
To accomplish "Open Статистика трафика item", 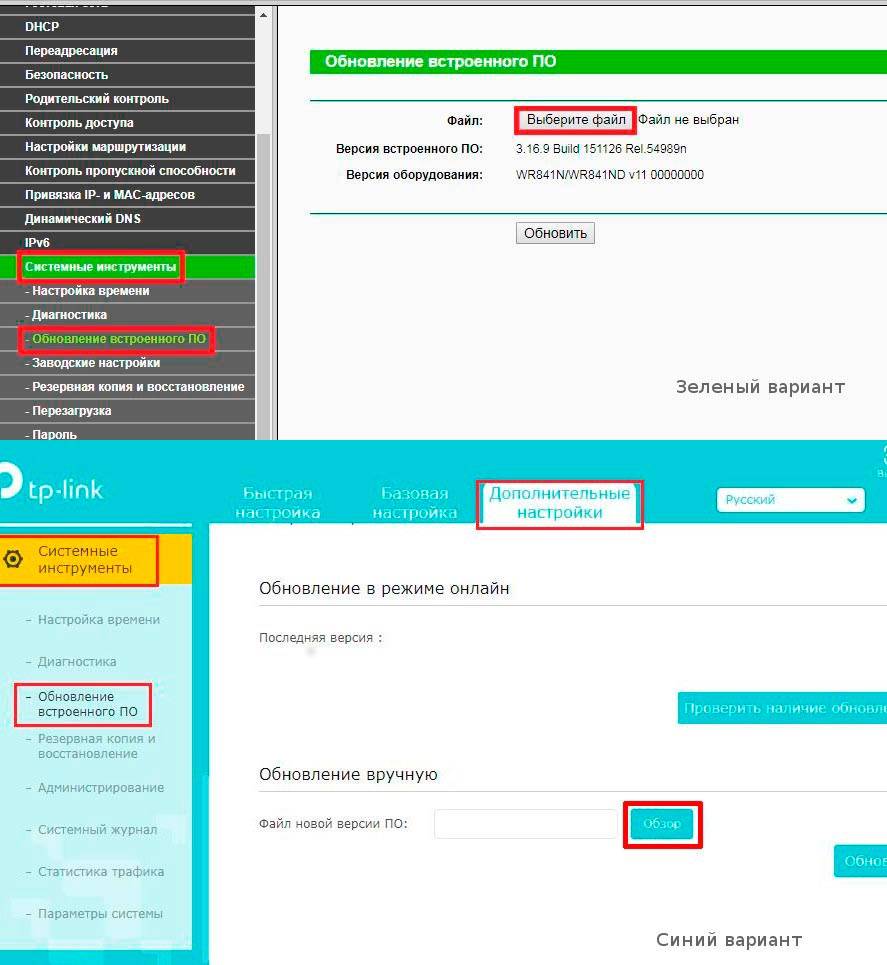I will 101,871.
